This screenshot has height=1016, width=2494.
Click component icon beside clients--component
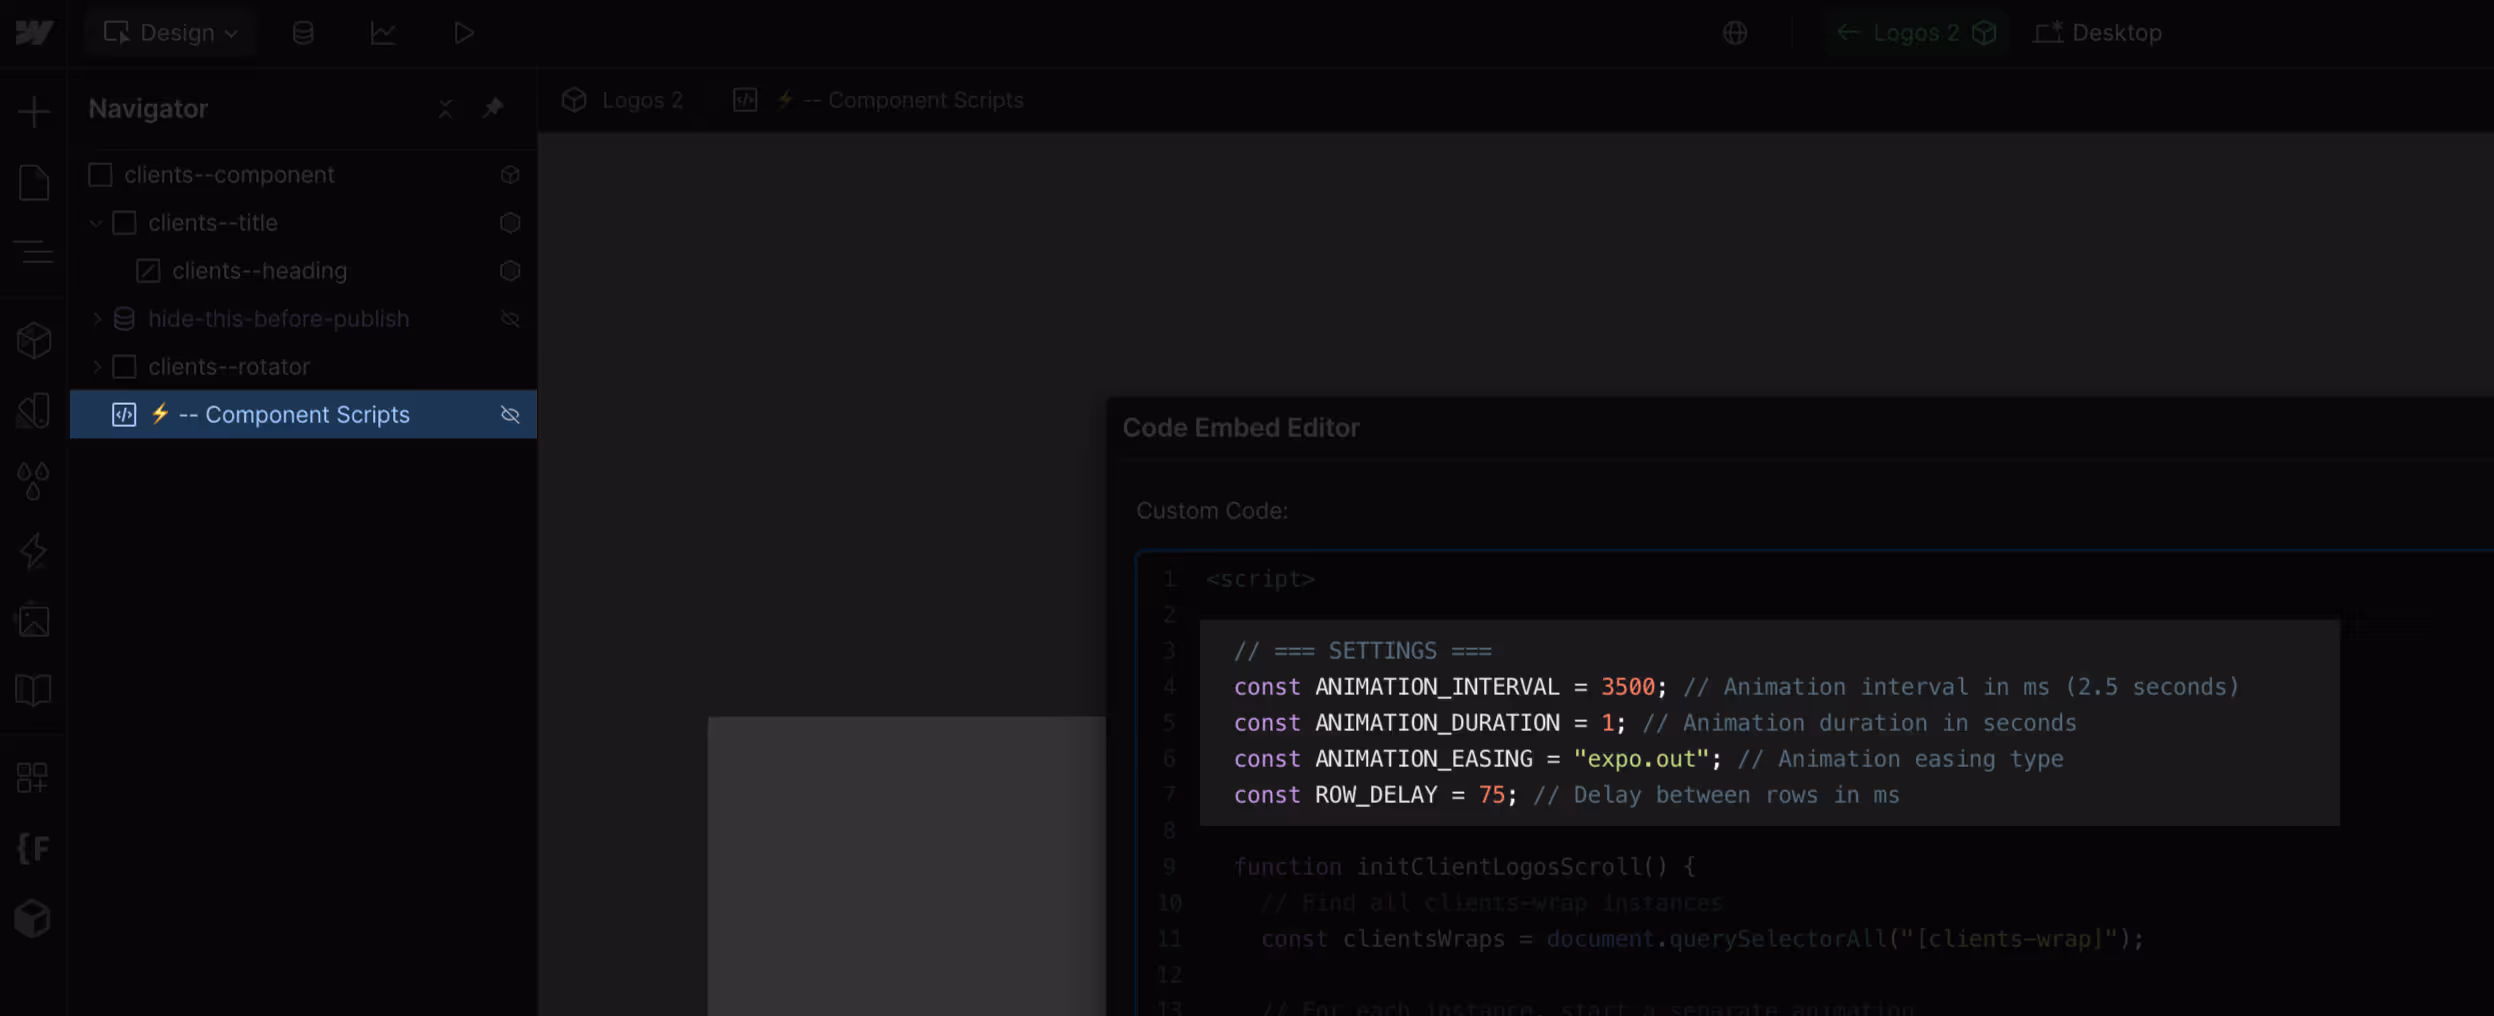510,175
